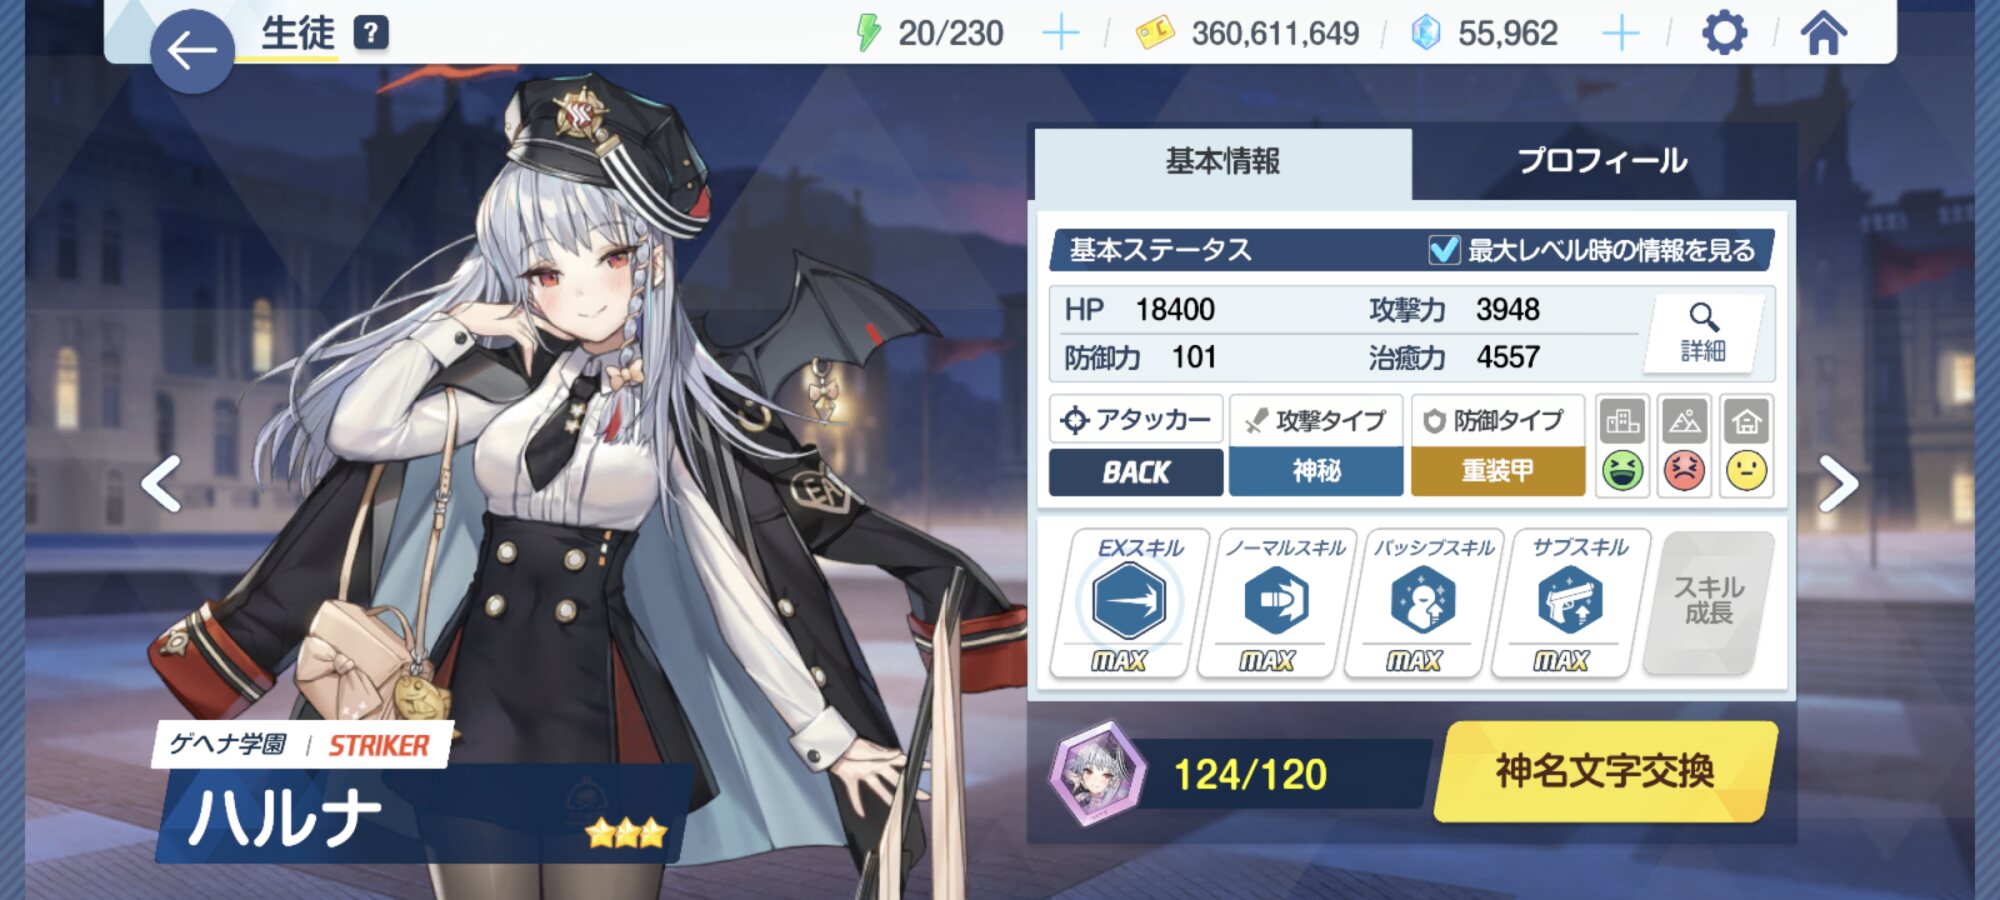Show next student with the right chevron
The width and height of the screenshot is (2000, 900).
[x=1838, y=484]
